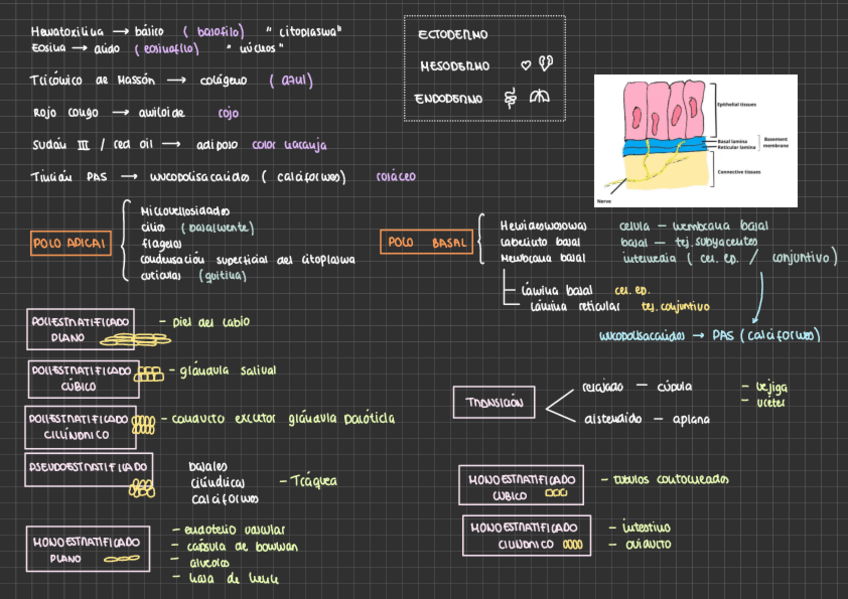The width and height of the screenshot is (848, 599).
Task: Select yellow cubic cells beside Poliestratificado Cúbico
Action: [150, 373]
